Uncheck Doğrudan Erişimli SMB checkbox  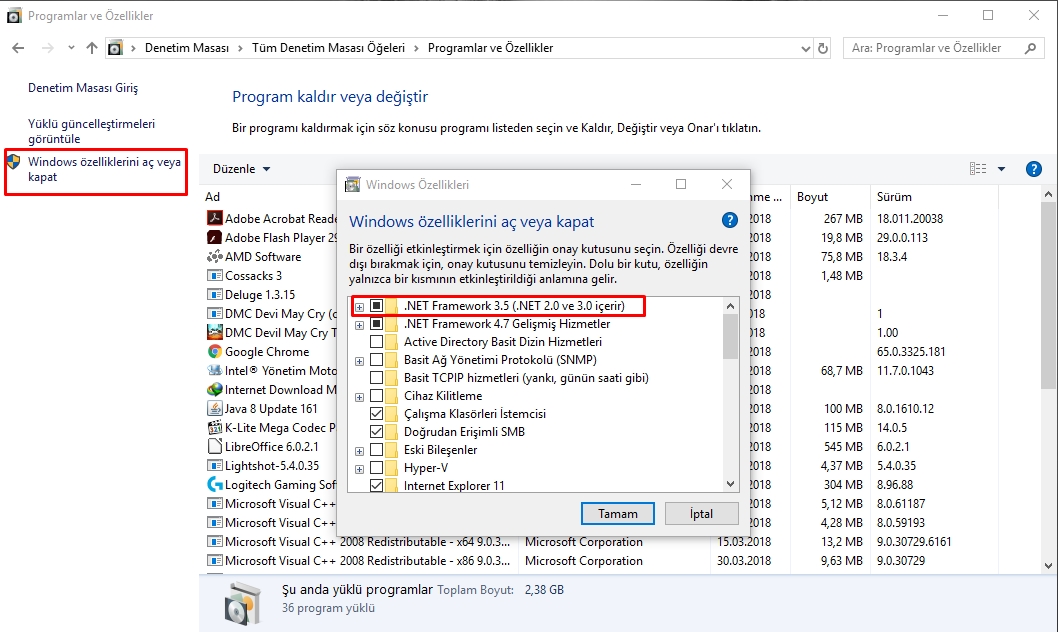pyautogui.click(x=377, y=432)
